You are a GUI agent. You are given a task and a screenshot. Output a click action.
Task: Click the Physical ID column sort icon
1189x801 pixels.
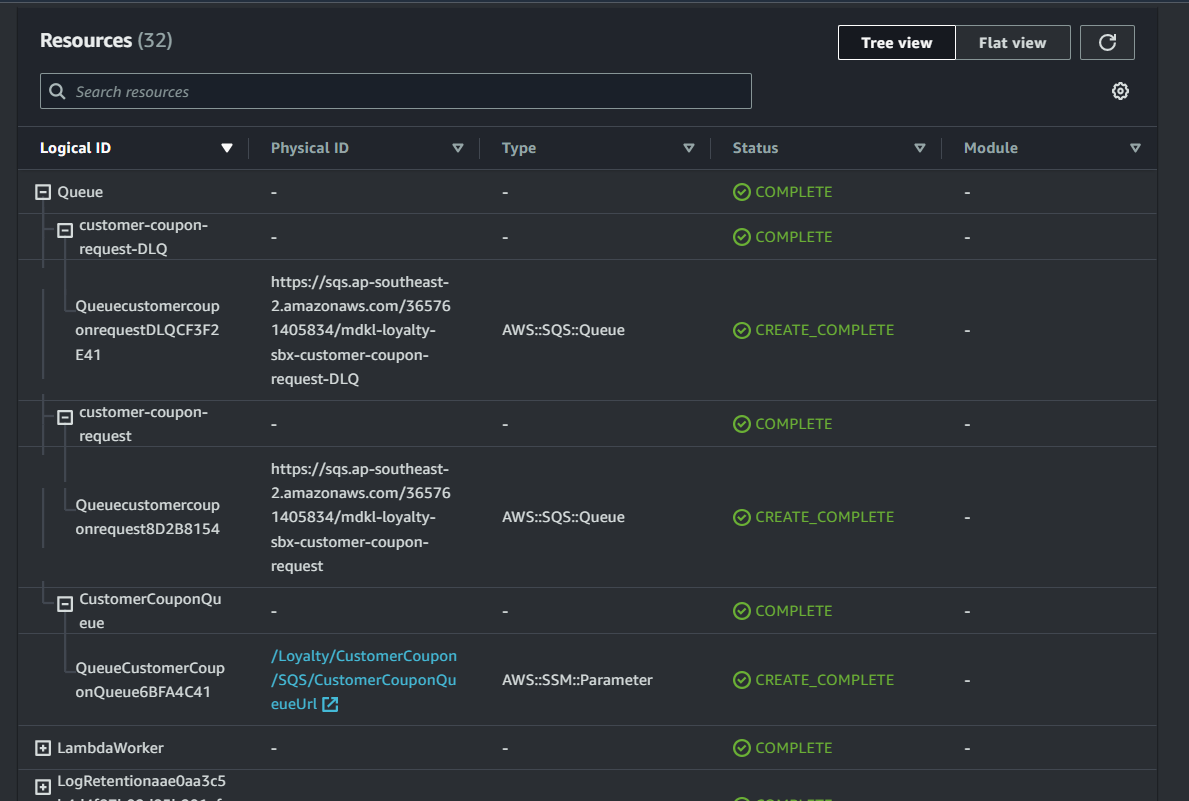coord(458,148)
